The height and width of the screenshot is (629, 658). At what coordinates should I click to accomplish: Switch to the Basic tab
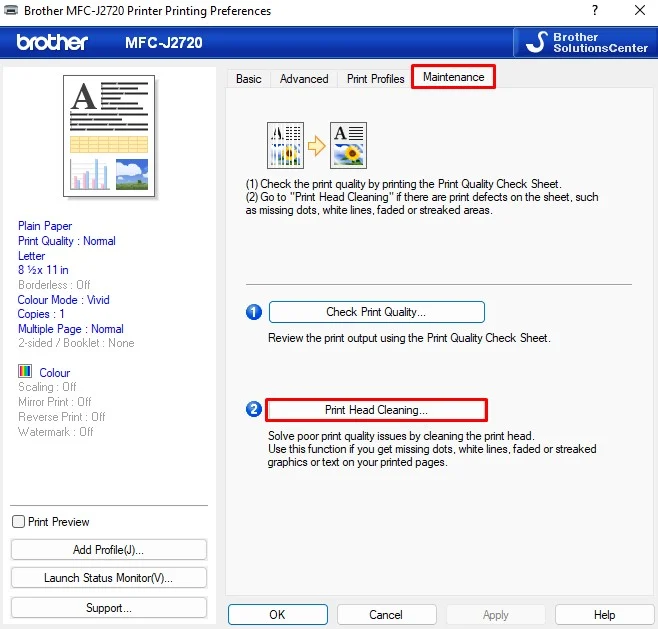pos(248,79)
